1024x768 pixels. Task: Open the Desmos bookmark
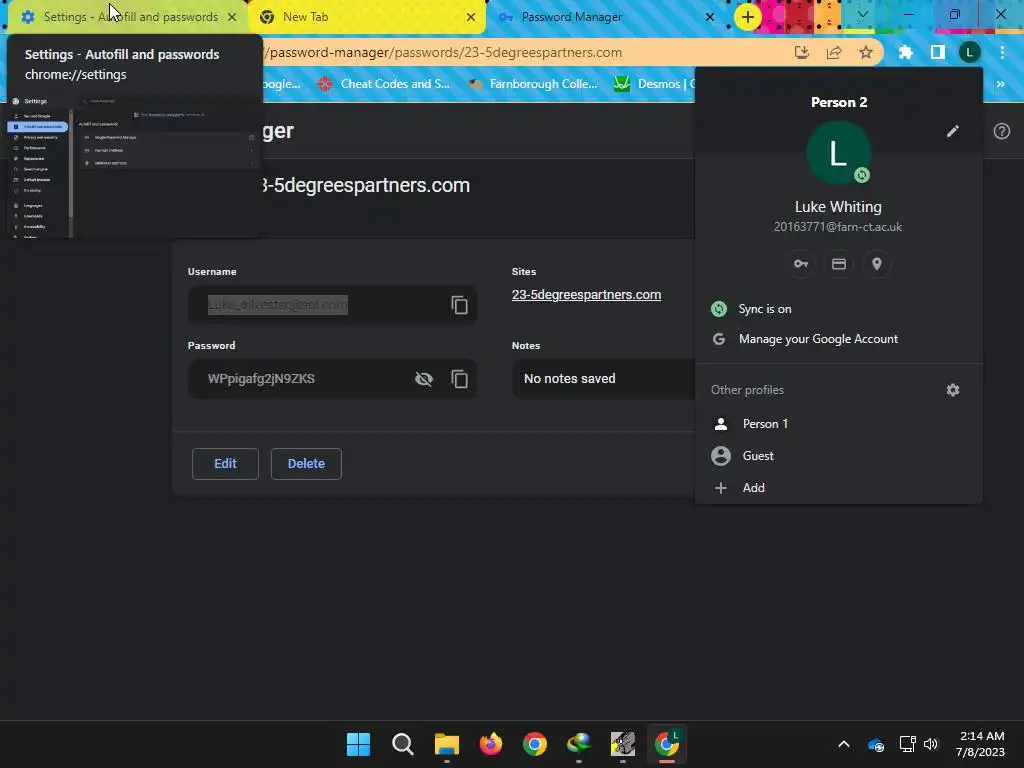(x=654, y=84)
